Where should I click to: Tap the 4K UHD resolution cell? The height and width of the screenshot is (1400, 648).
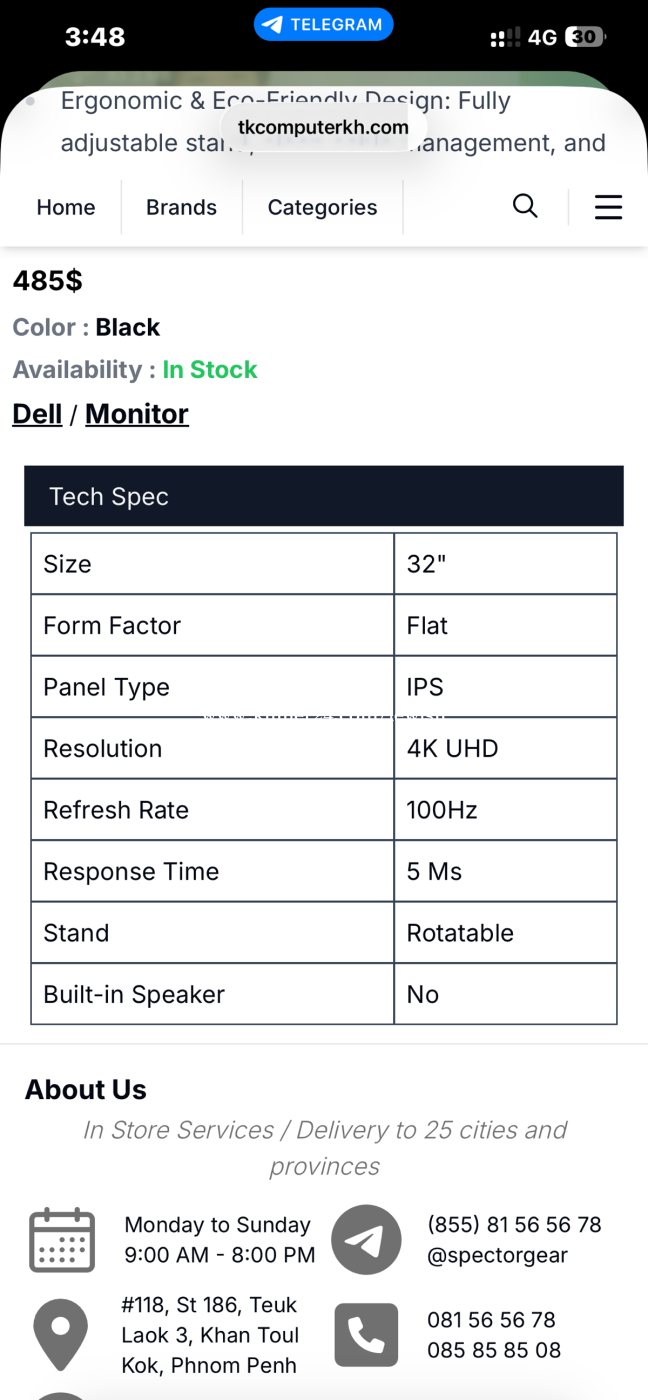[505, 748]
